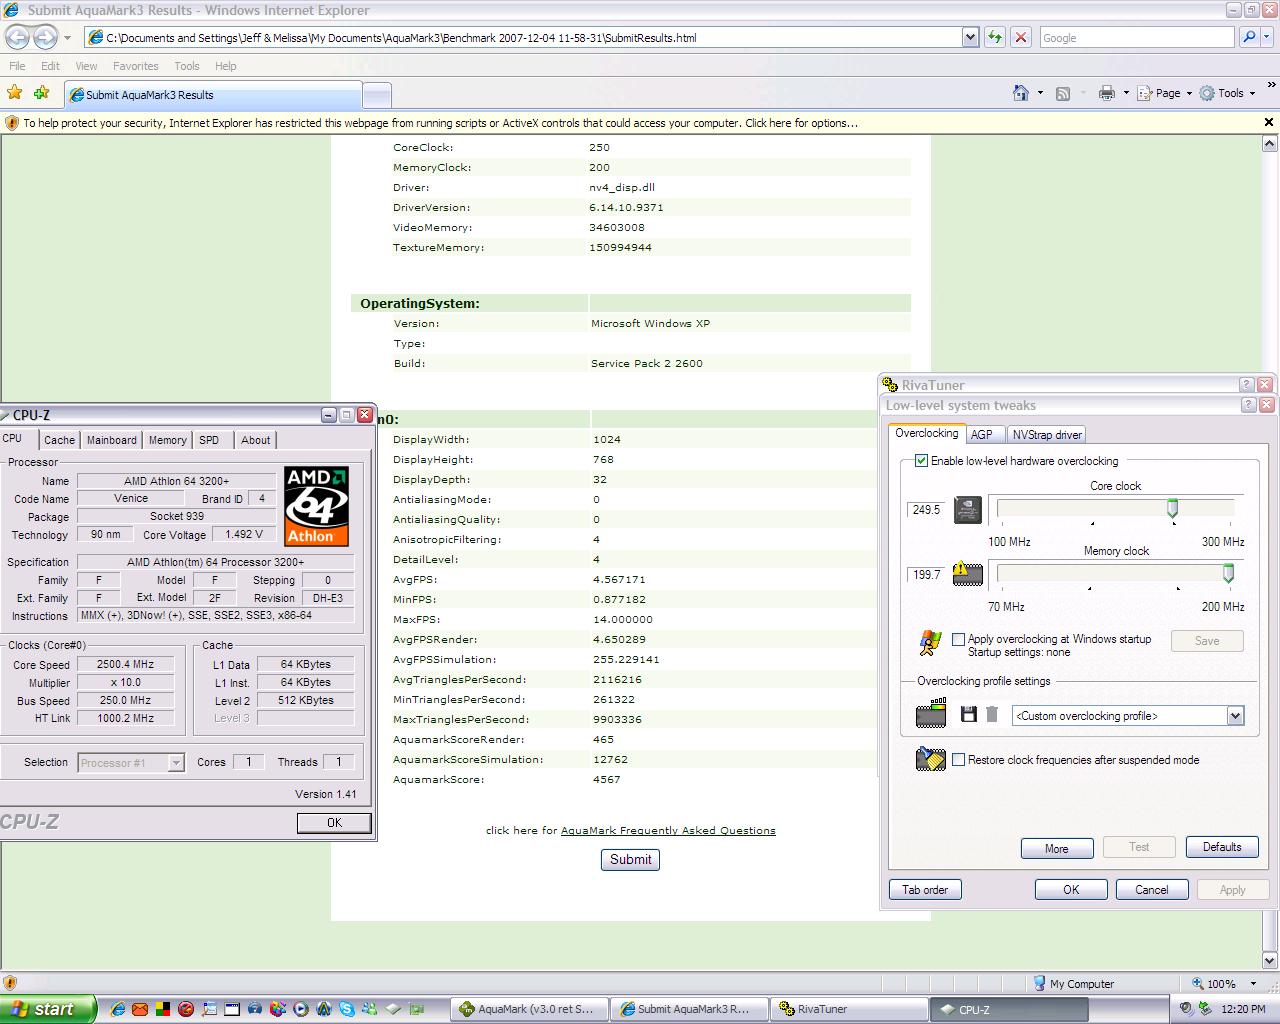Switch to the SPD tab in CPU-Z
Viewport: 1280px width, 1024px height.
click(x=209, y=440)
